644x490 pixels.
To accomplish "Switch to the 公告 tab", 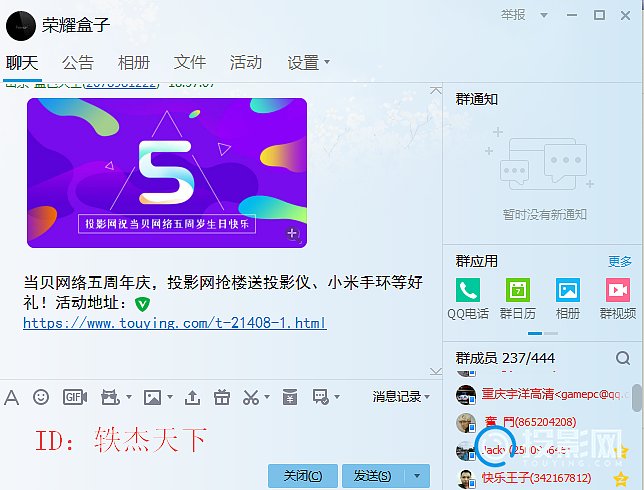I will pos(78,63).
